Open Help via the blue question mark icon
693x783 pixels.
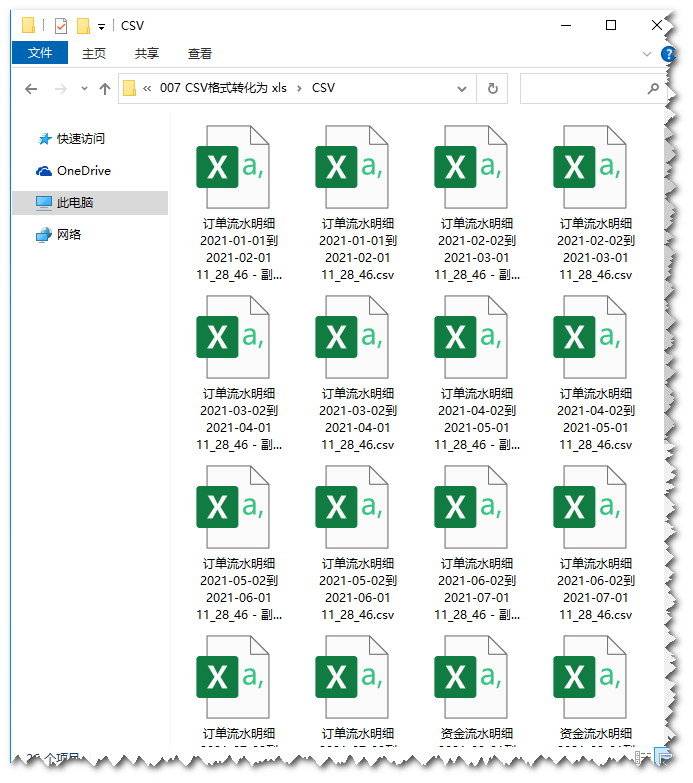point(667,53)
